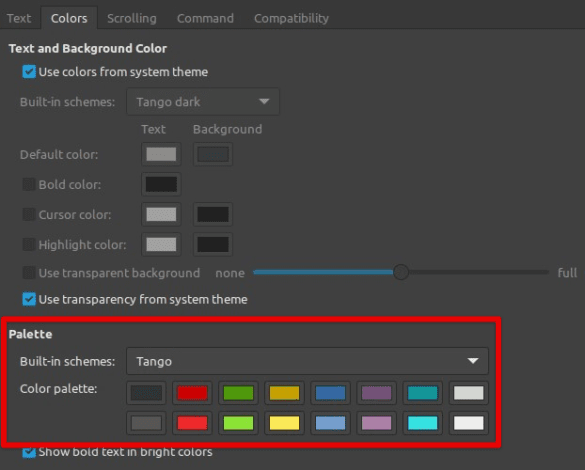Pick the bright green palette swatch
The width and height of the screenshot is (585, 470).
pos(238,423)
